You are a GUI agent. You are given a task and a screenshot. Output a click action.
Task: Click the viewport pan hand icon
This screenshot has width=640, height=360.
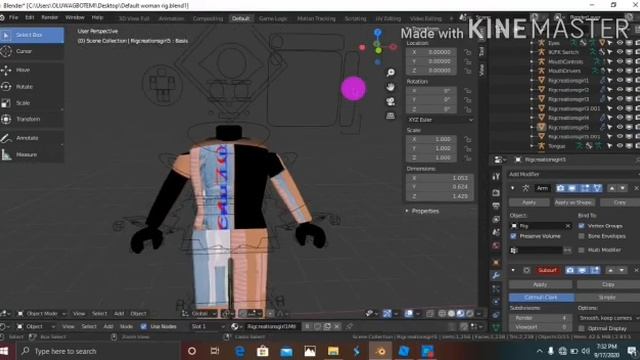pos(391,87)
